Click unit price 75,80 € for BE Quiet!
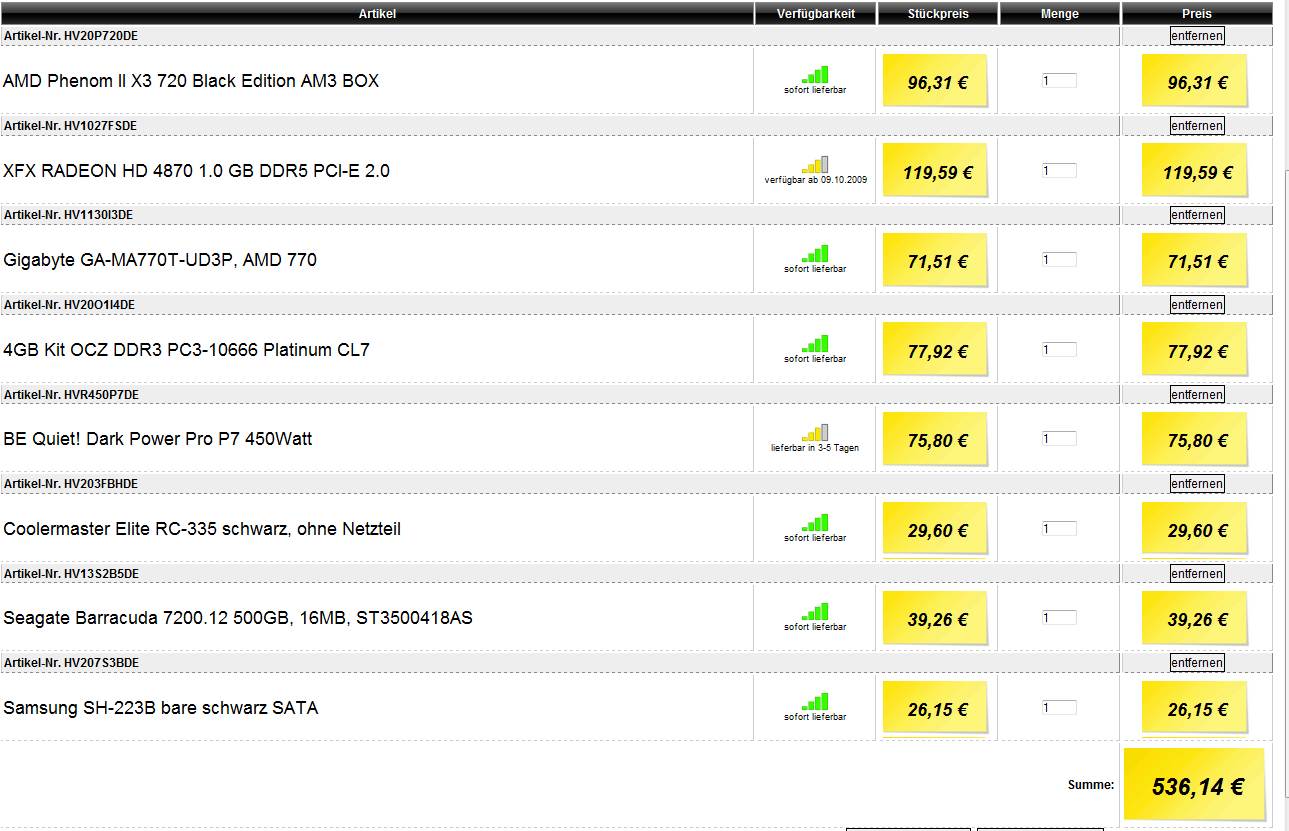The height and width of the screenshot is (831, 1289). pos(935,440)
